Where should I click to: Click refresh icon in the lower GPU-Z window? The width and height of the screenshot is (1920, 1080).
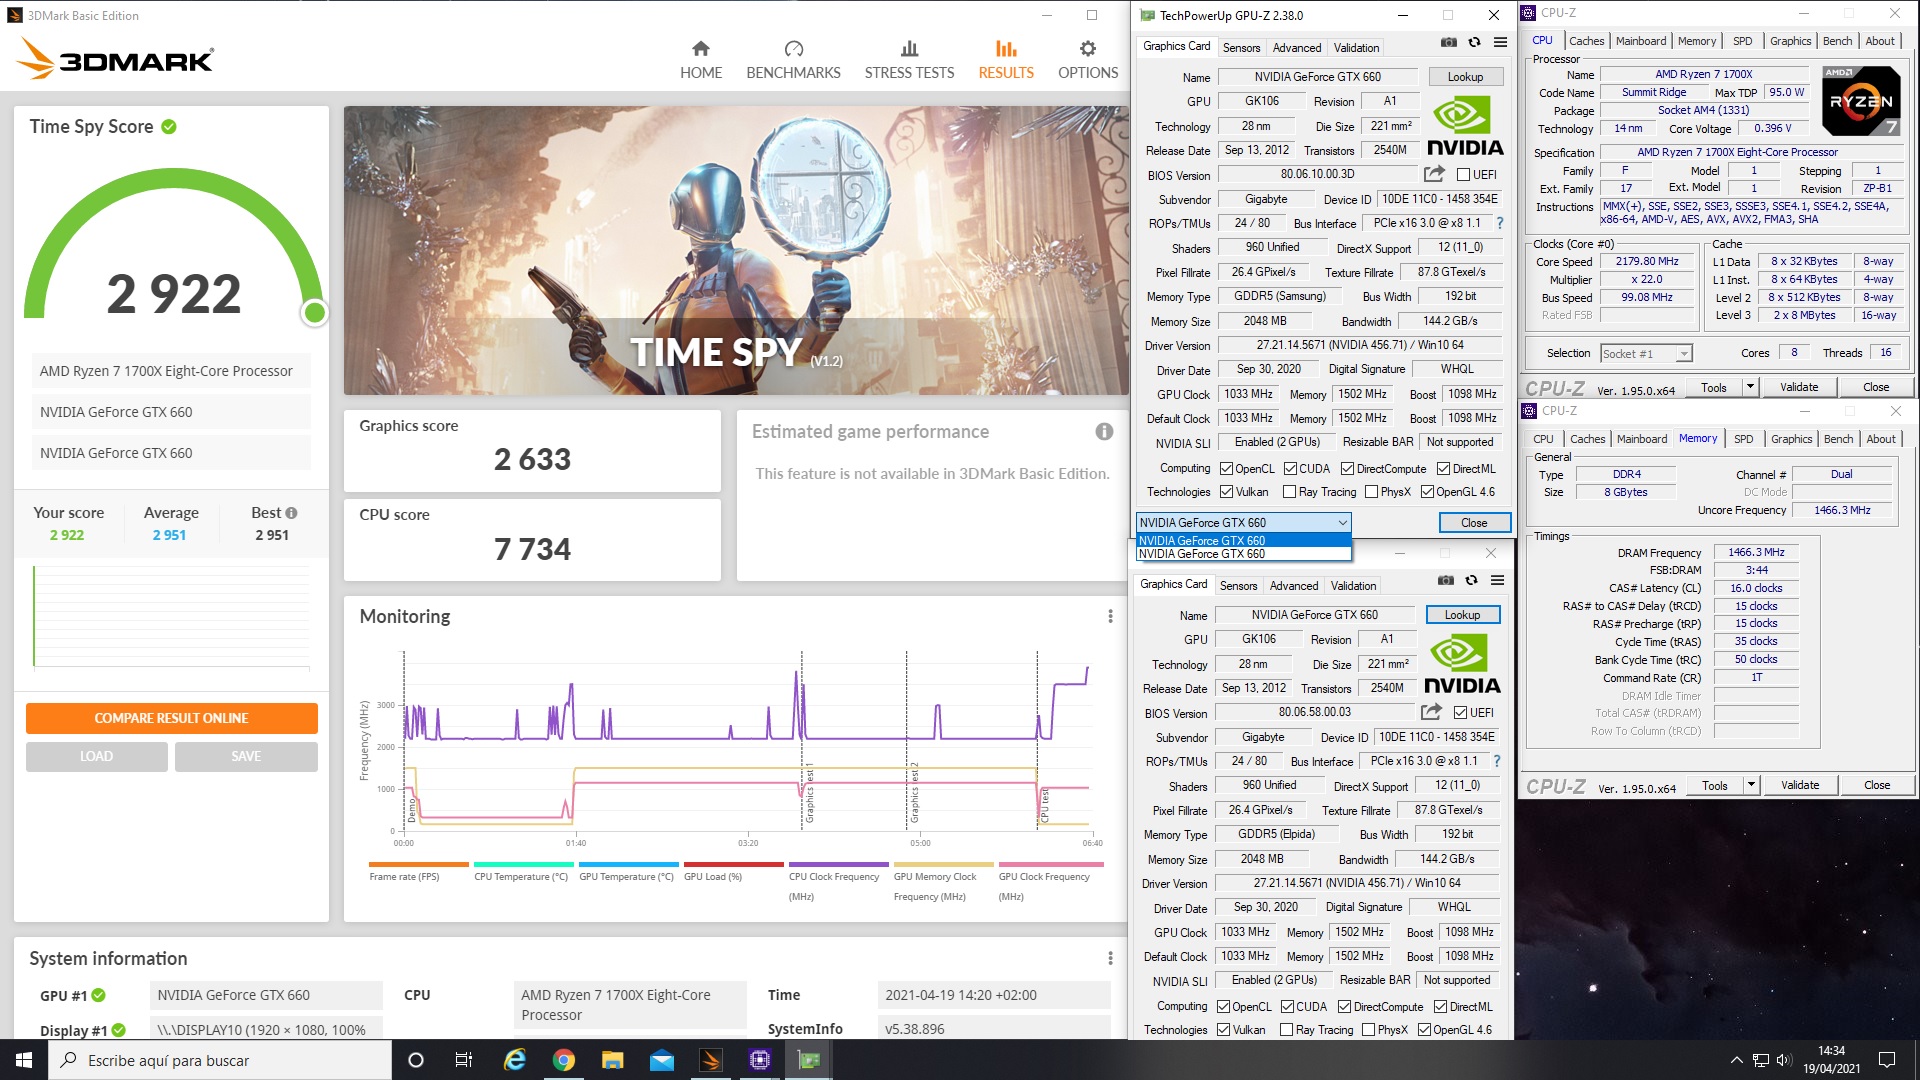(1471, 580)
